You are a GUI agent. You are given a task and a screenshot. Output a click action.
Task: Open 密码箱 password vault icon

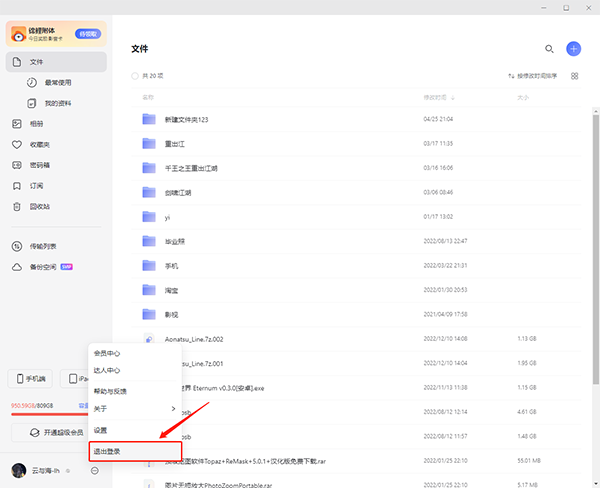17,165
